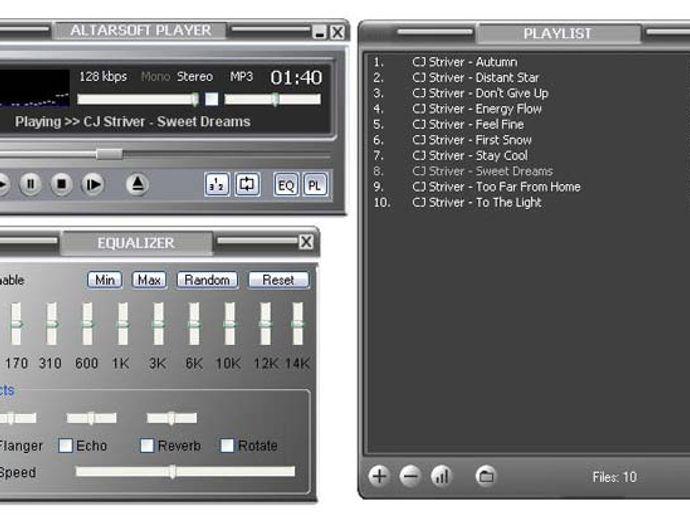The image size is (690, 518).
Task: Select 'CJ Striver - Don't Give Up' track
Action: coord(480,93)
